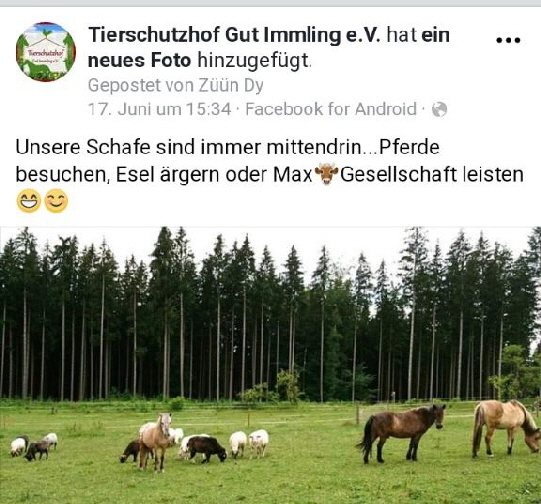Viewport: 541px width, 504px height.
Task: Click the dark brown horse in photo
Action: (x=401, y=433)
